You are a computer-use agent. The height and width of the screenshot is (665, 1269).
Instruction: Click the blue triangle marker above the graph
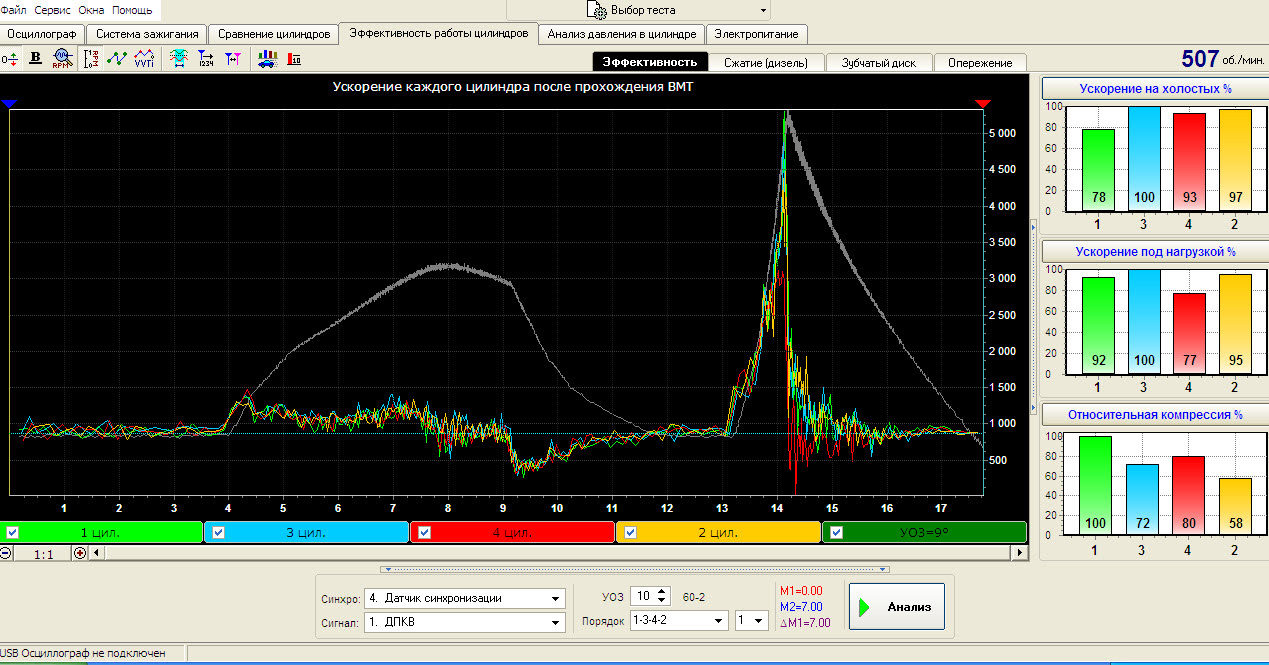pyautogui.click(x=10, y=103)
